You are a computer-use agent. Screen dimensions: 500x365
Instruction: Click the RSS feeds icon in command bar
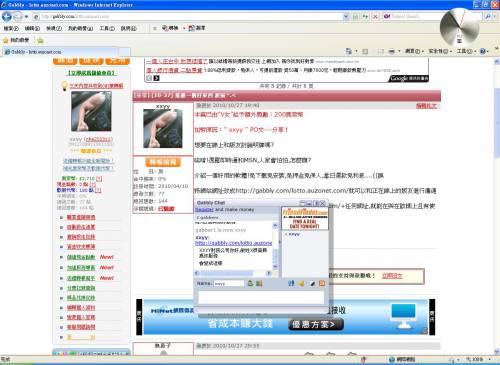(365, 51)
